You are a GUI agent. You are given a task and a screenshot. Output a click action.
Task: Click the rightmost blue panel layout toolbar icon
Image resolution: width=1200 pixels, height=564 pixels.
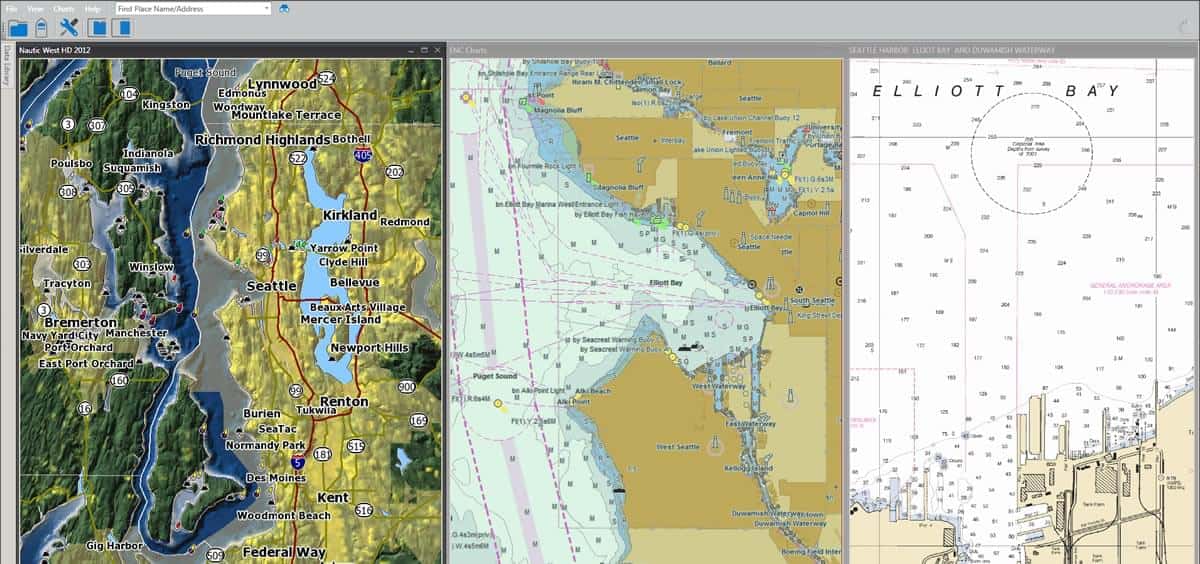[x=121, y=27]
